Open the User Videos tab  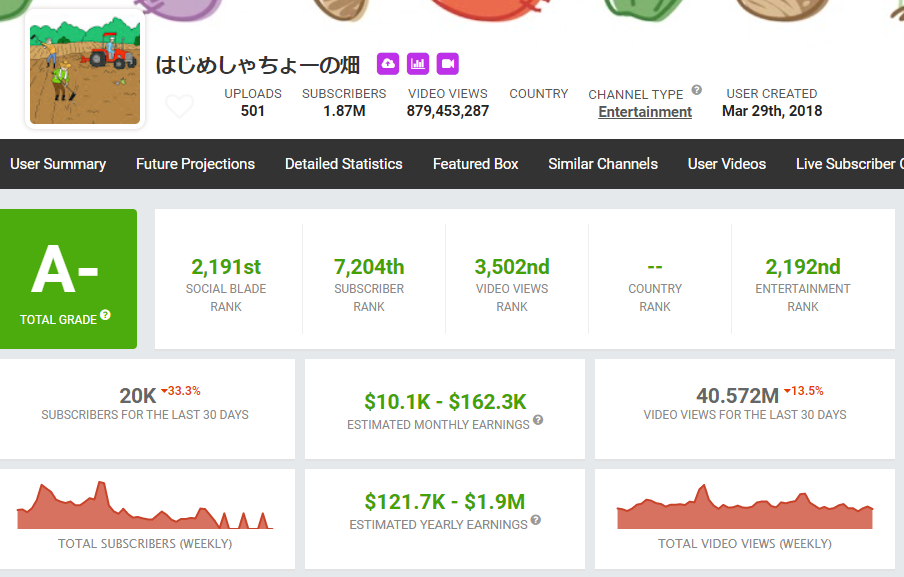[727, 164]
